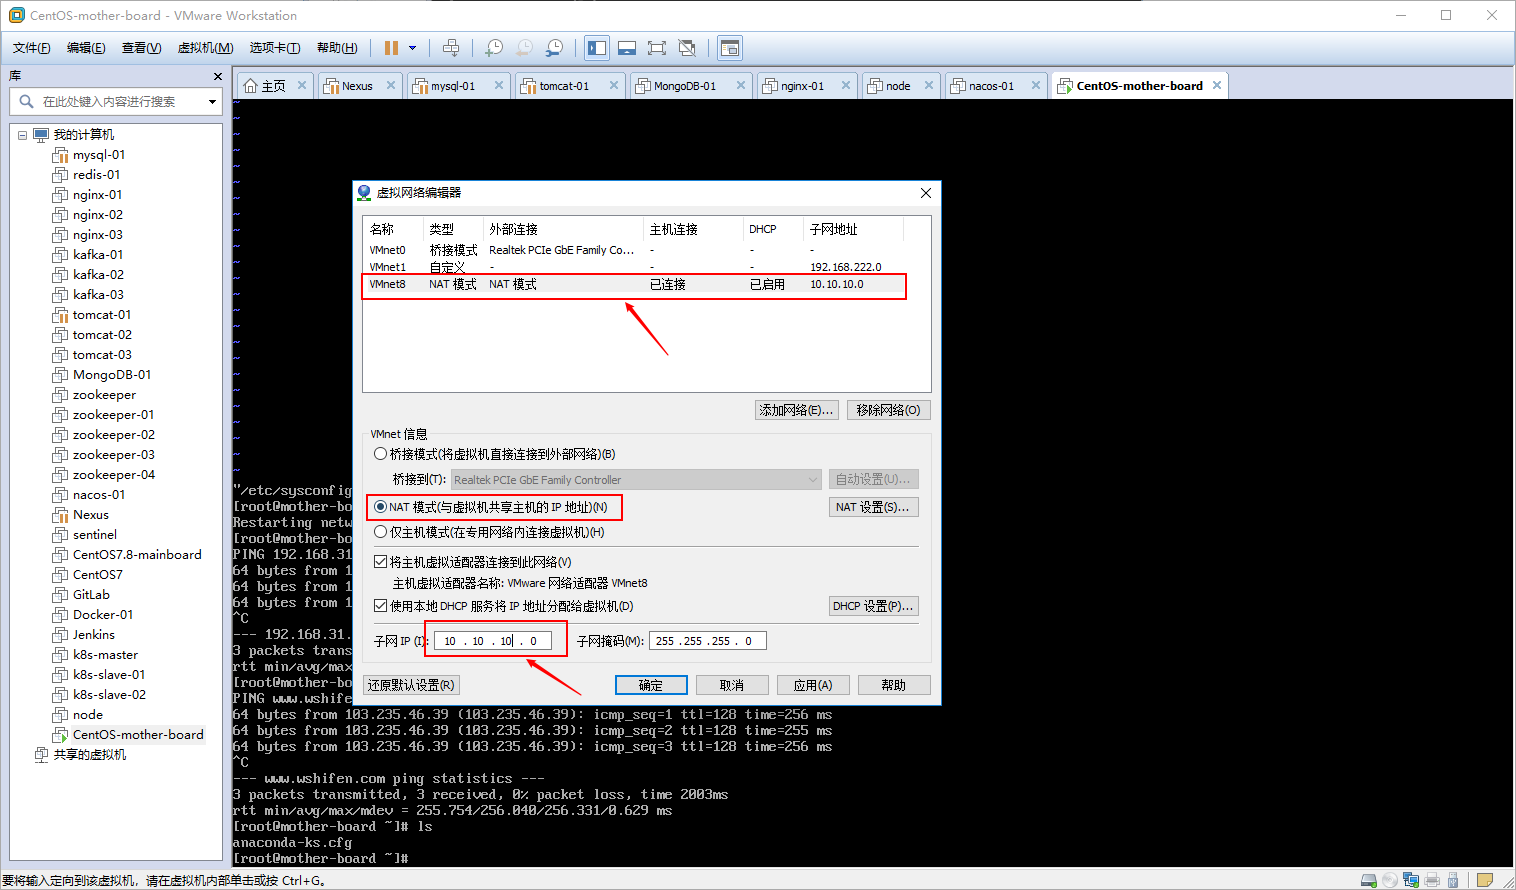Open the Snapshot Manager
The height and width of the screenshot is (890, 1516).
pos(553,48)
